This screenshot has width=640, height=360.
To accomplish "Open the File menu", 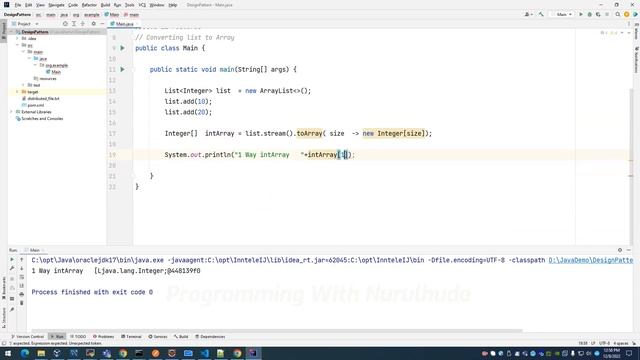I will point(18,5).
